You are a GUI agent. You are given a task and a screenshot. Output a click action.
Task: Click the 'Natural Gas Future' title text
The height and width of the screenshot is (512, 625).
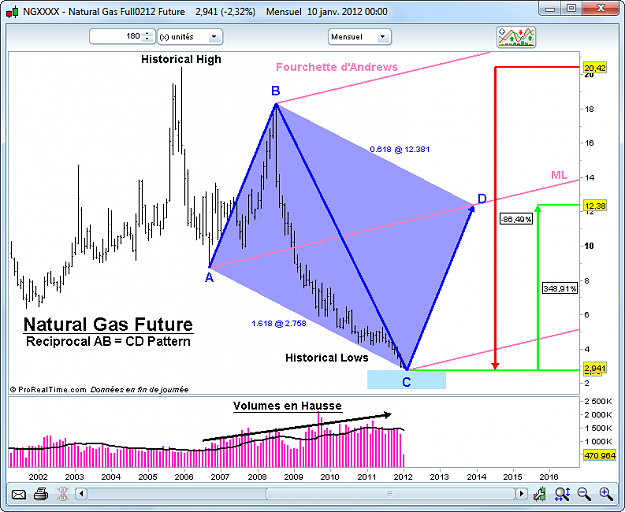coord(108,324)
